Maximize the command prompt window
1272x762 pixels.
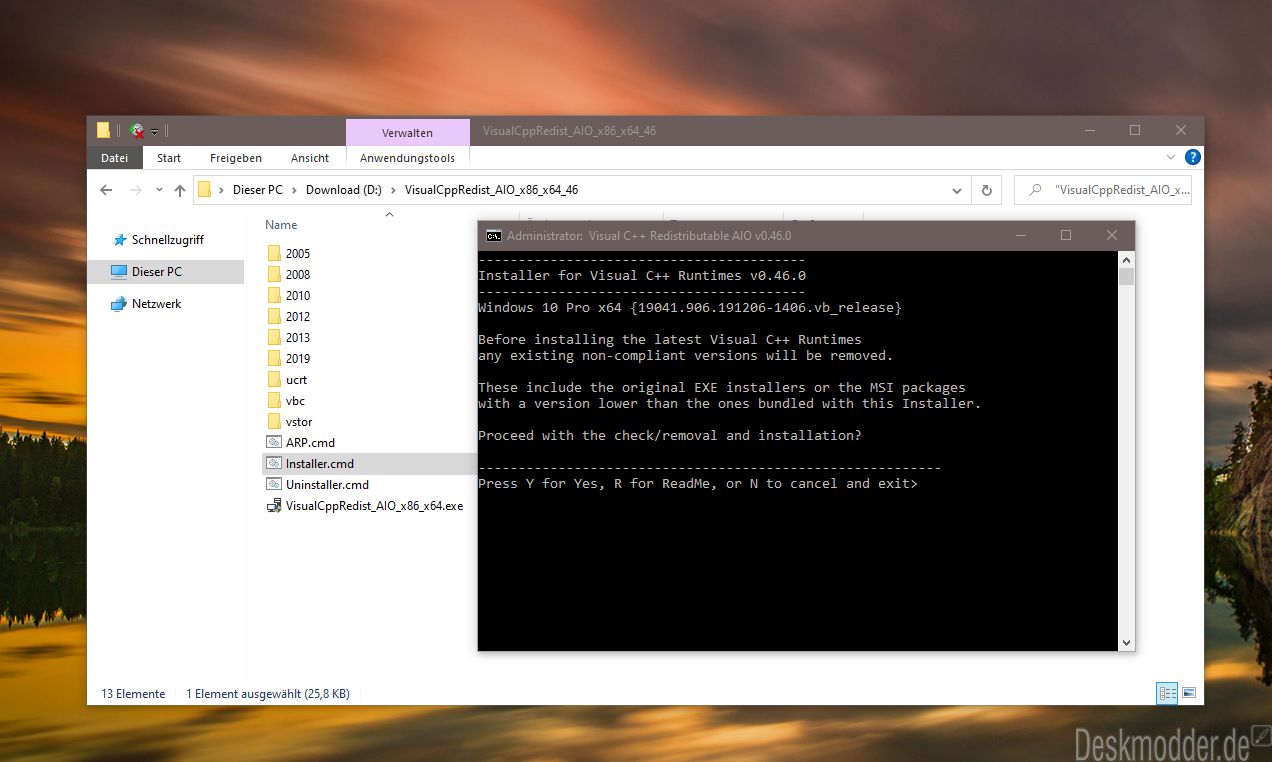(1066, 236)
